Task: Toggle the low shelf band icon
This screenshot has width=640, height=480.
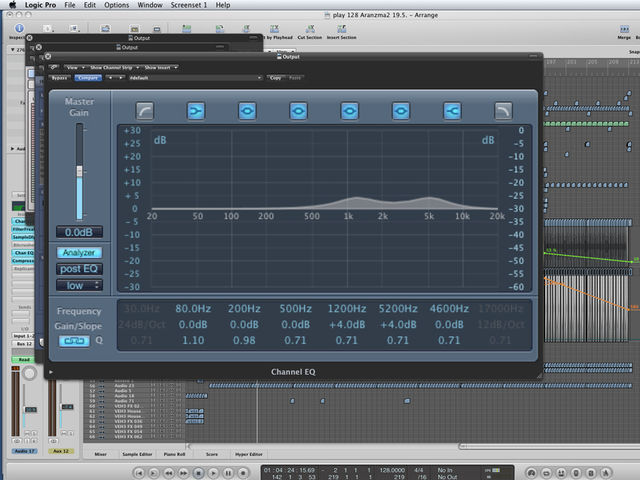Action: click(x=196, y=111)
